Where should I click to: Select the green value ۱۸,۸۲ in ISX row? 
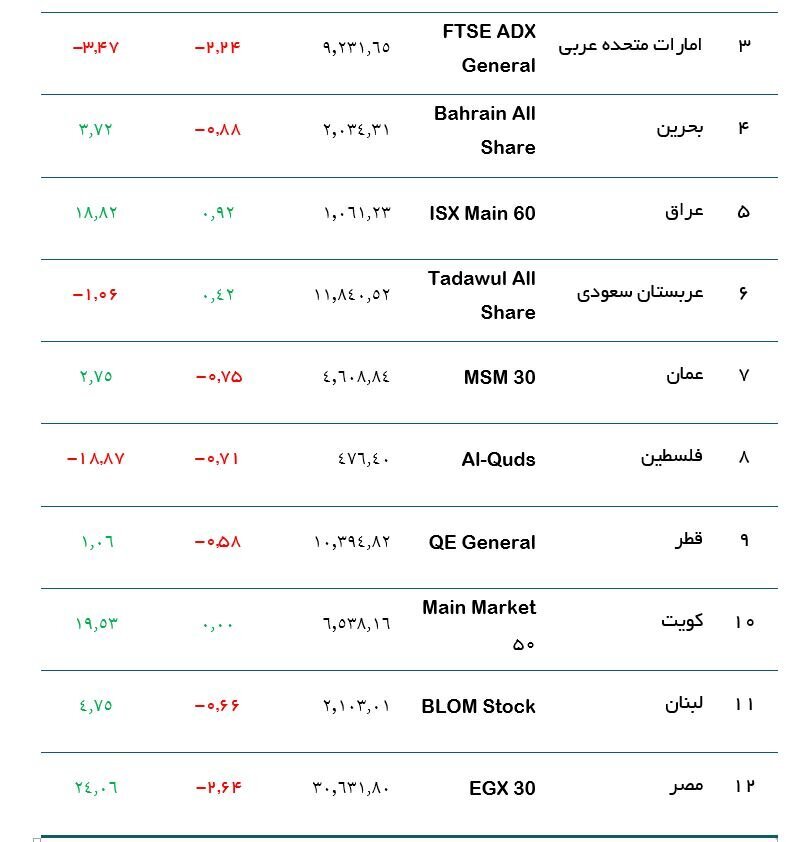click(96, 213)
